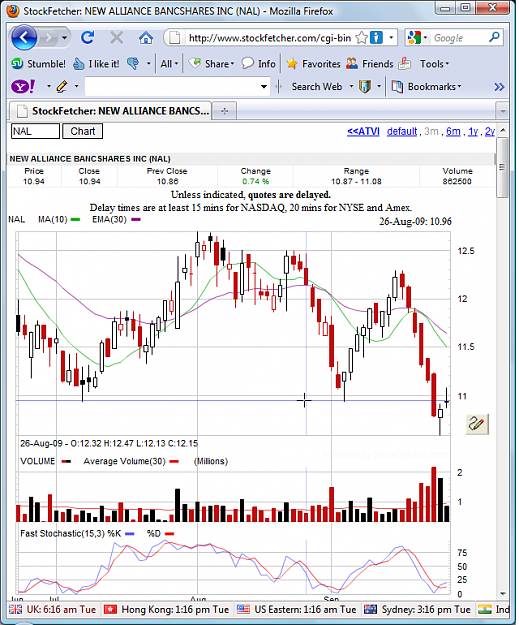Click the US Eastern flag clock entry
This screenshot has height=625, width=519.
(x=297, y=609)
